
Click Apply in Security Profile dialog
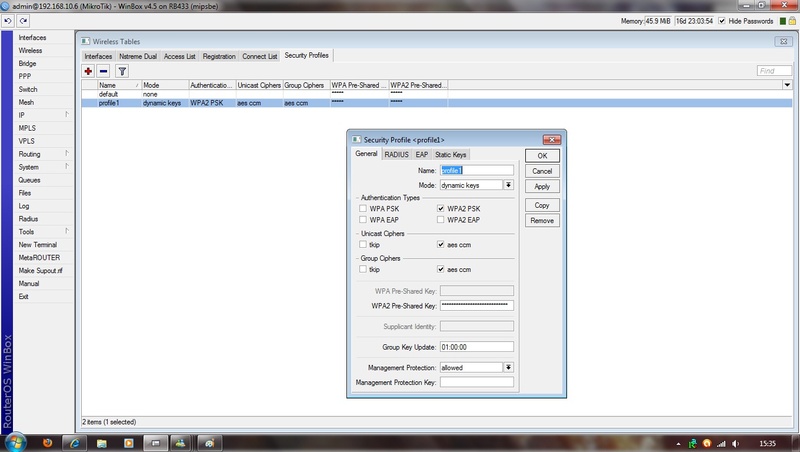[542, 186]
